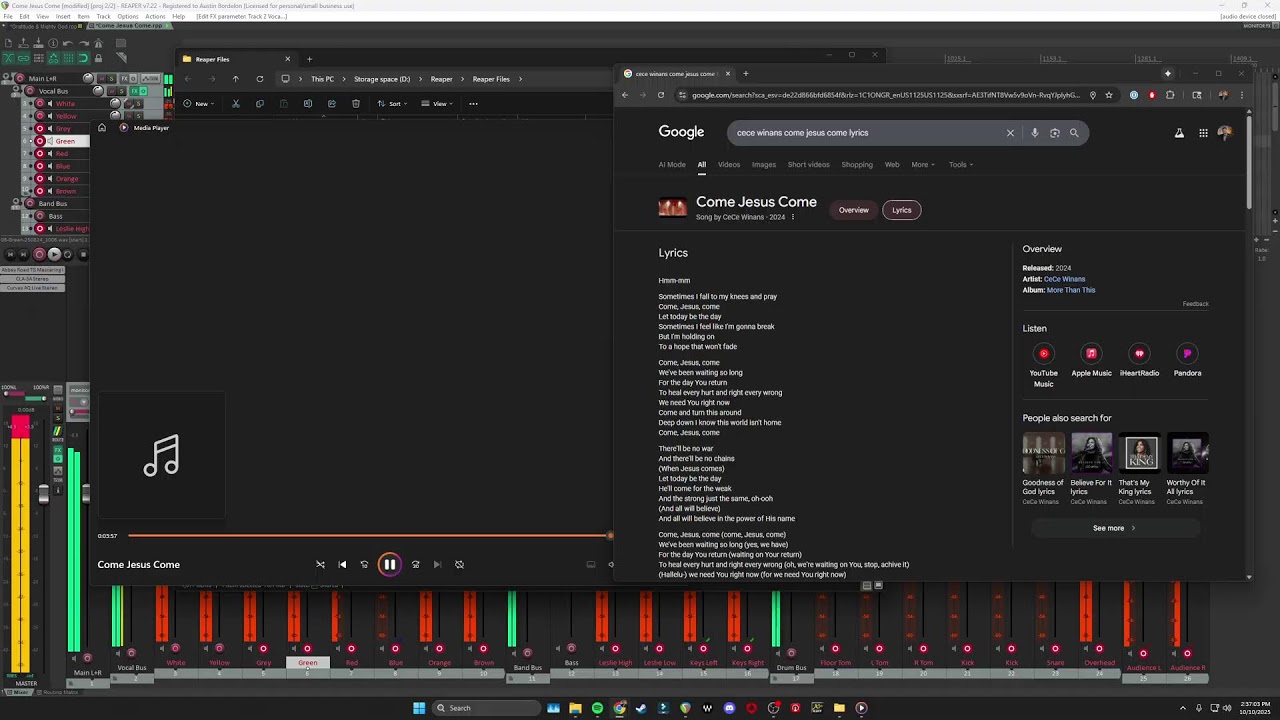This screenshot has width=1280, height=720.
Task: Click Share icon in File Explorer toolbar
Action: 331,103
